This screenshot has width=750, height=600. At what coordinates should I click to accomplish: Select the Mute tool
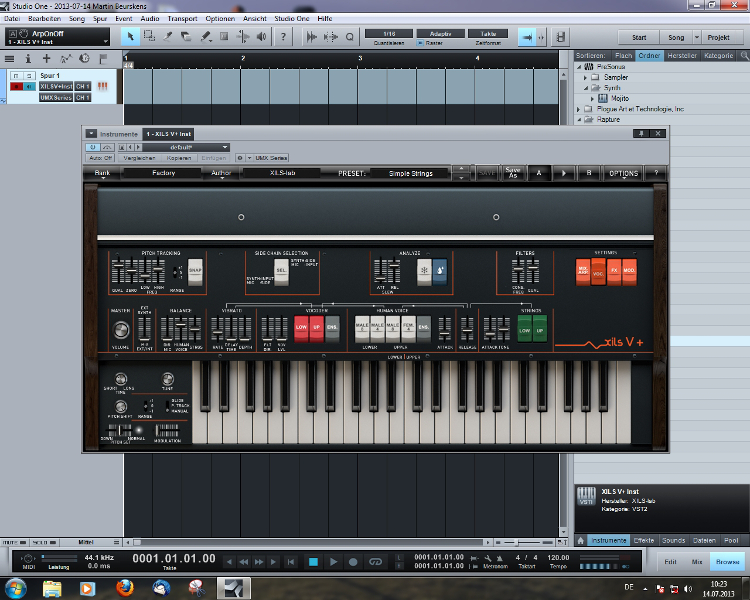coord(224,36)
